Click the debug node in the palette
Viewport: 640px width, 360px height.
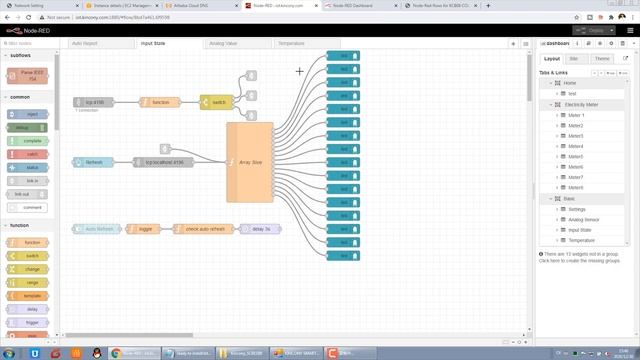tap(27, 128)
